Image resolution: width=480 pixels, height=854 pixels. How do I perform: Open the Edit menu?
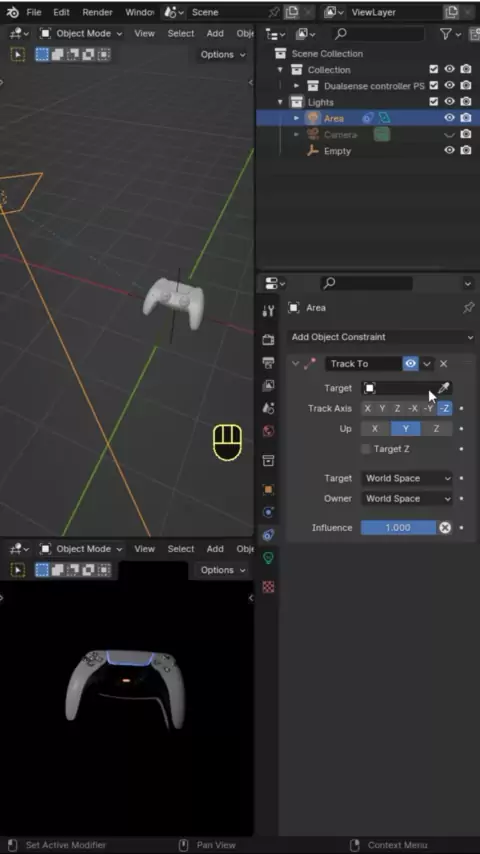coord(61,12)
